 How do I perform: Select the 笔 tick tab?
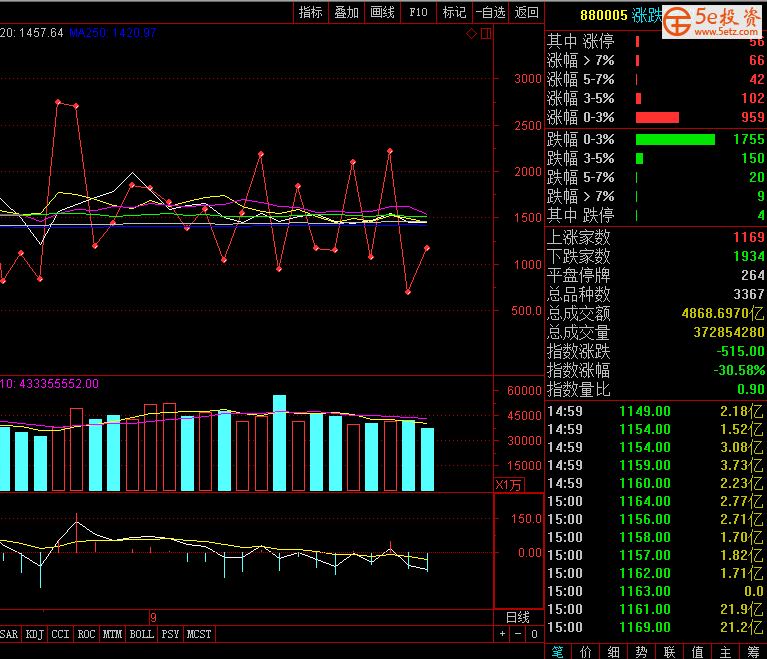(x=558, y=652)
